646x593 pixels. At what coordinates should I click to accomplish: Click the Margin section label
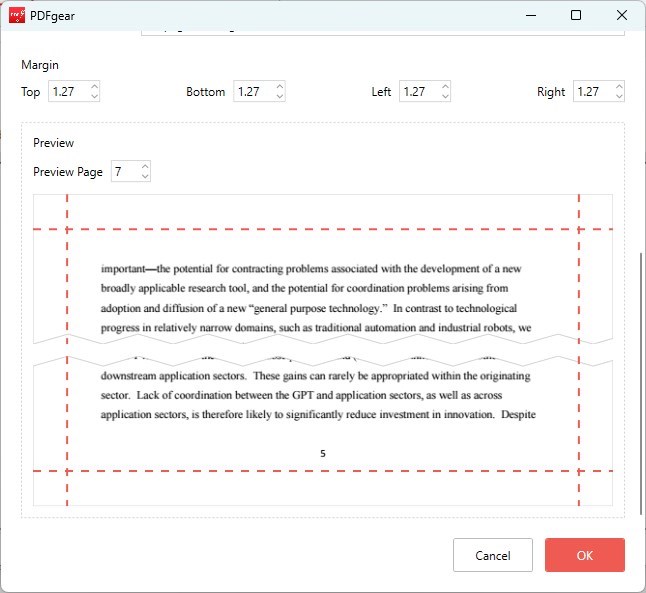click(40, 65)
